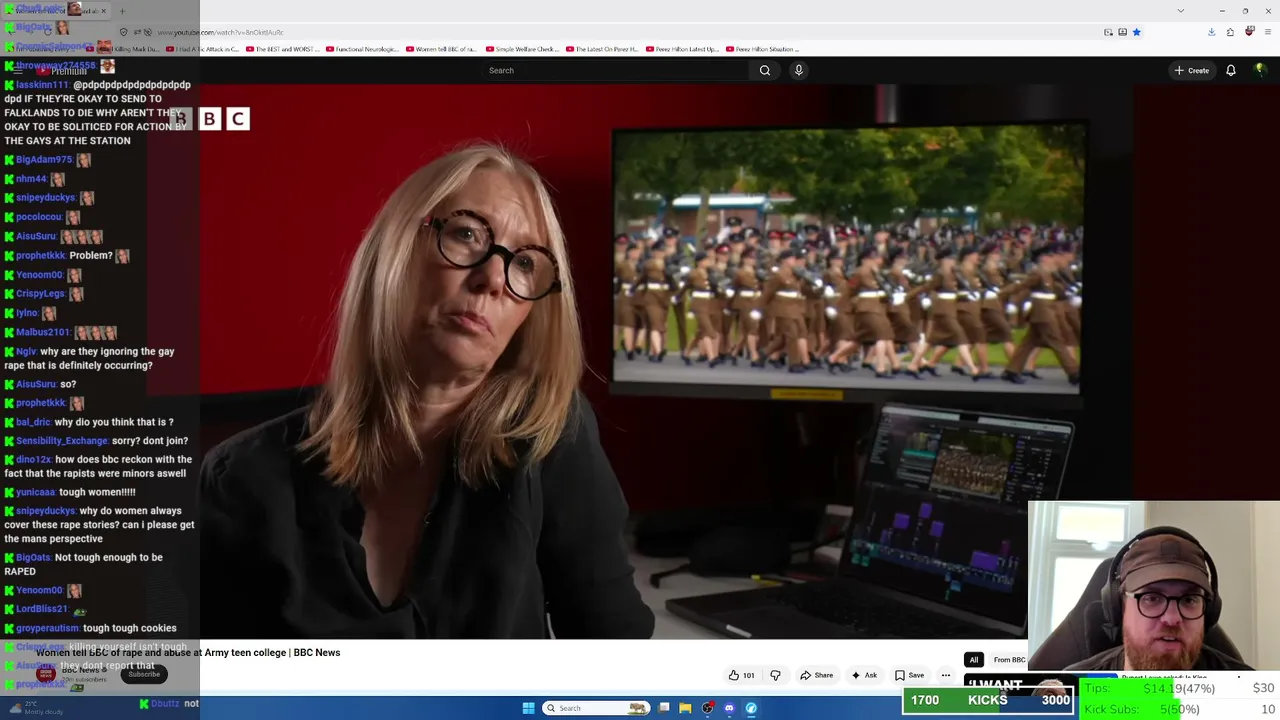Select the All filter chip

coord(973,660)
